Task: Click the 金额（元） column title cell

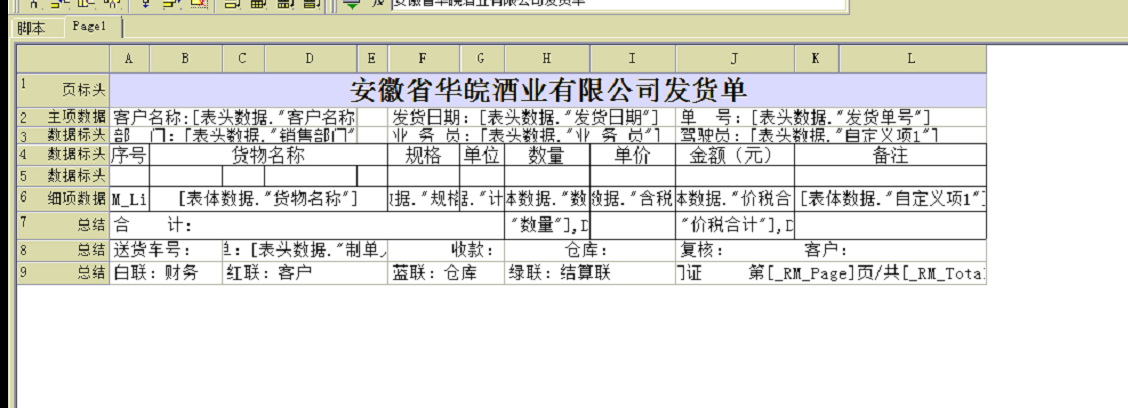Action: (x=734, y=155)
